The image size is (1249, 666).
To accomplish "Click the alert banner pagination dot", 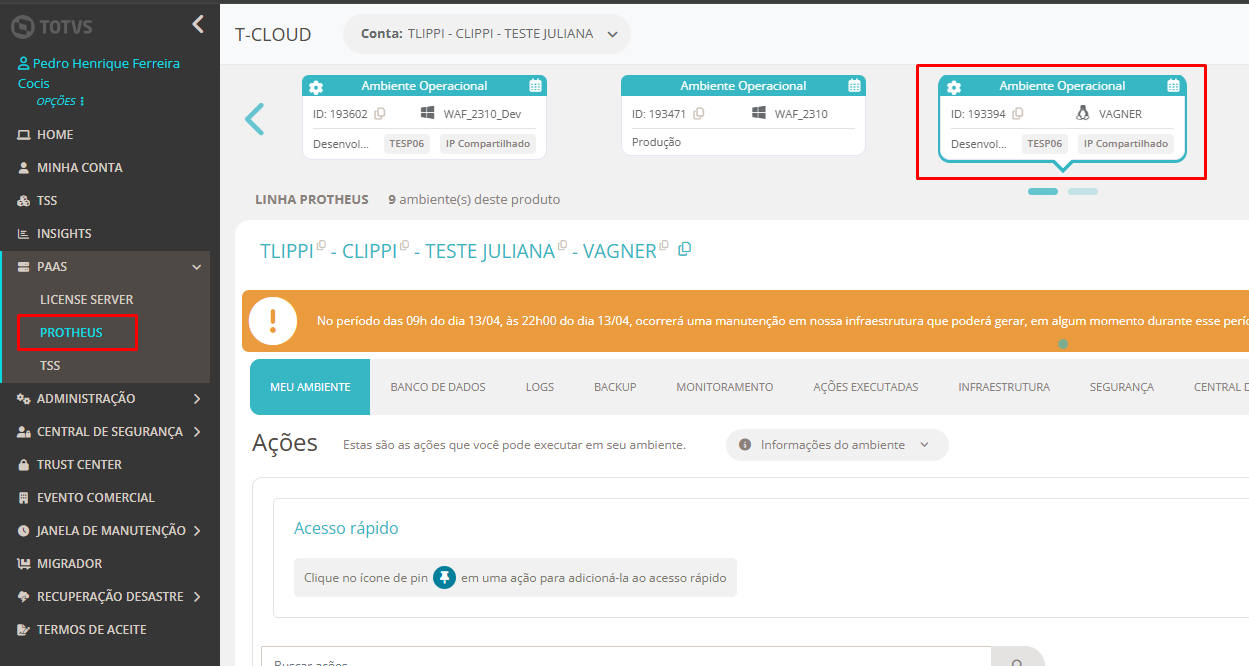I will click(1063, 344).
